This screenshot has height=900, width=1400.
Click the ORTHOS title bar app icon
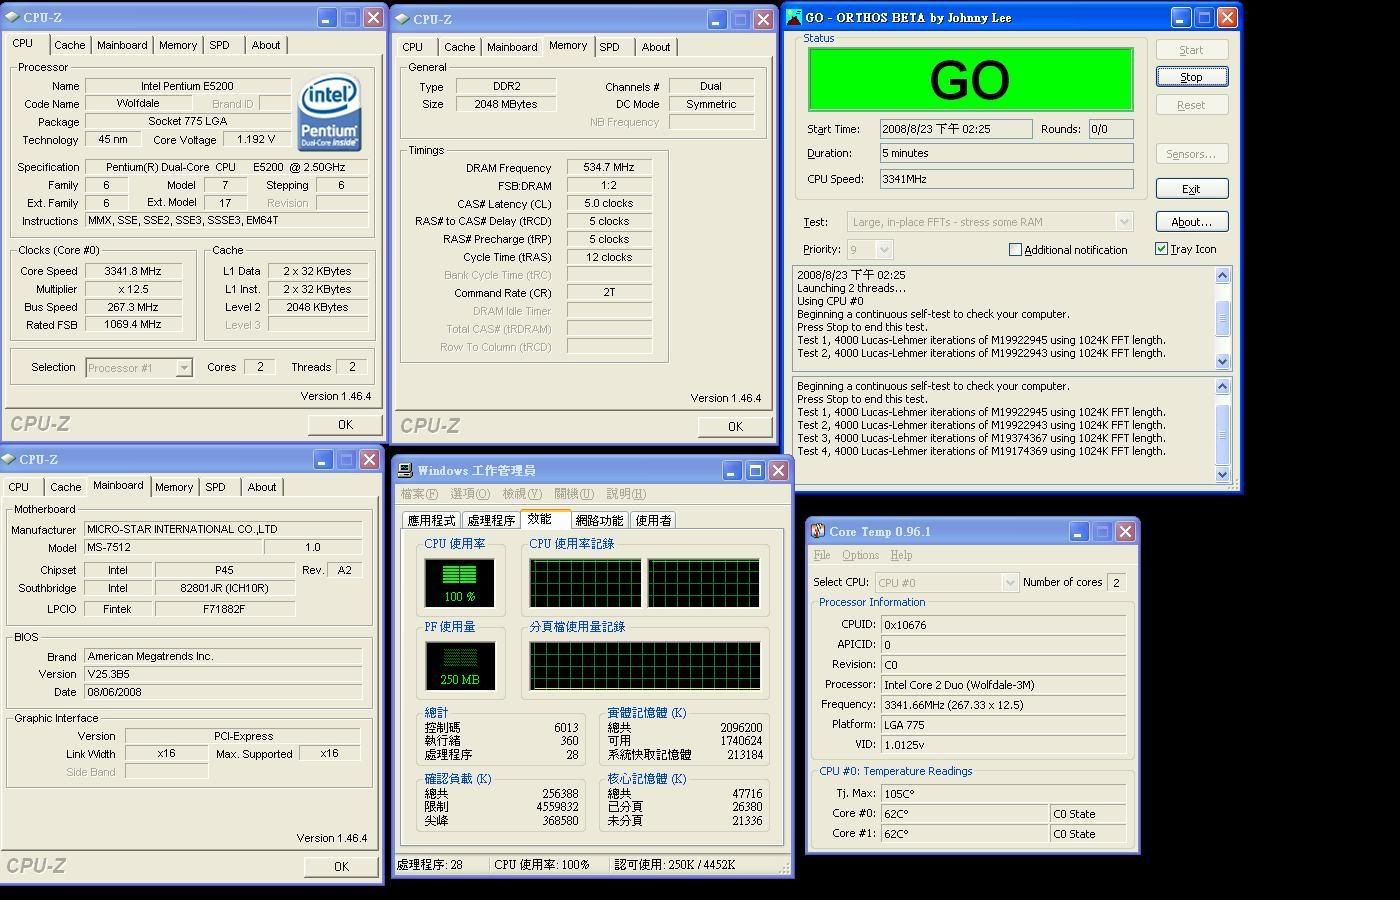[x=794, y=17]
